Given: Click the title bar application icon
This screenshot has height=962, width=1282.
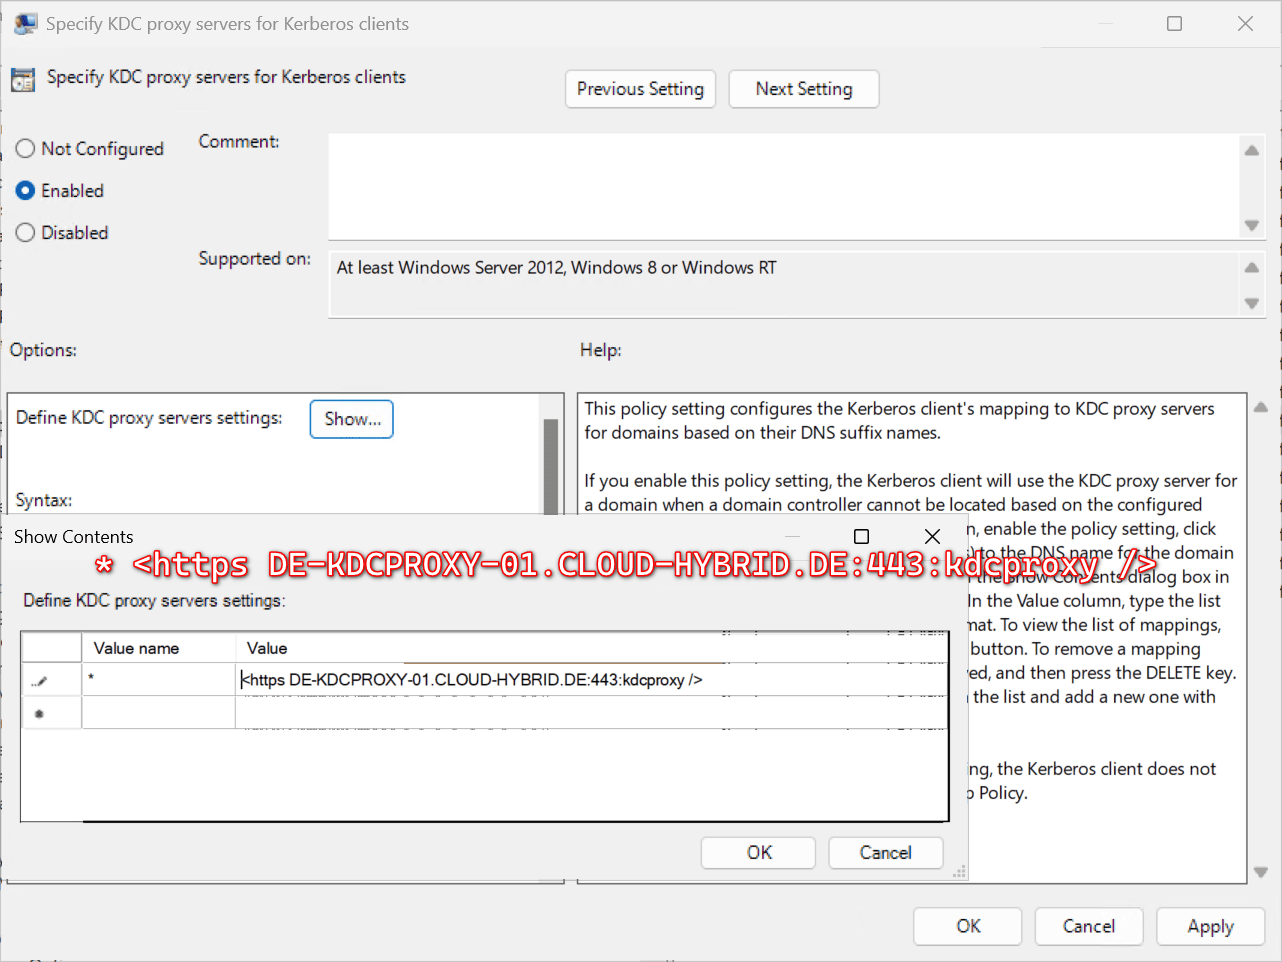Looking at the screenshot, I should [25, 23].
